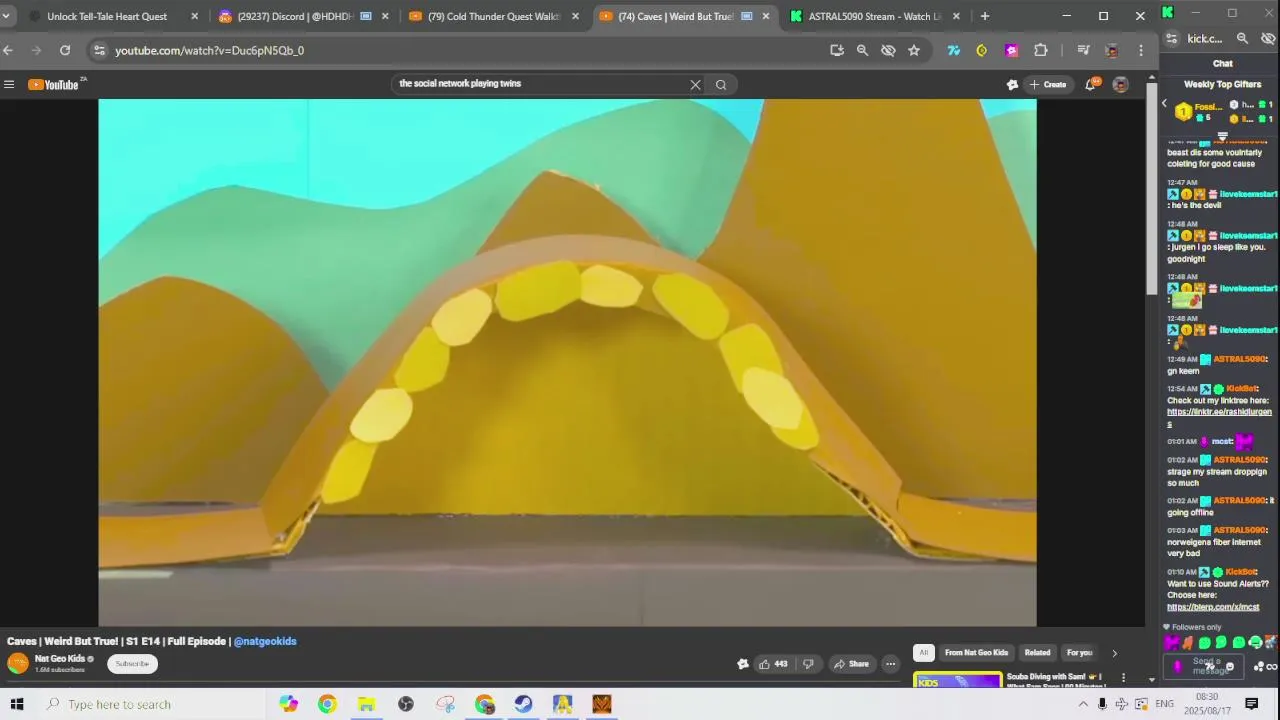Reload the YouTube page

(65, 50)
